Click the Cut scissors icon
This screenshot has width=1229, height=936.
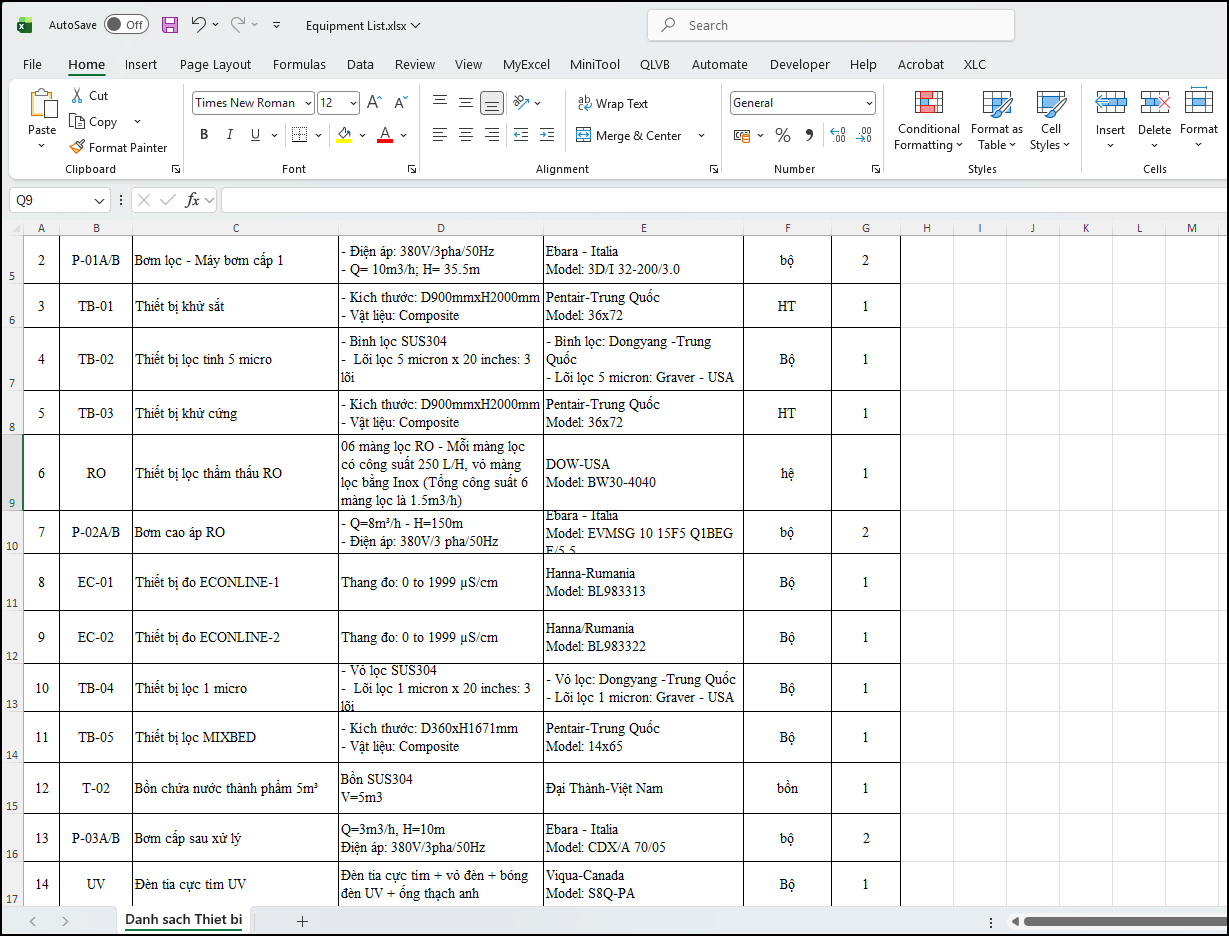click(x=77, y=96)
